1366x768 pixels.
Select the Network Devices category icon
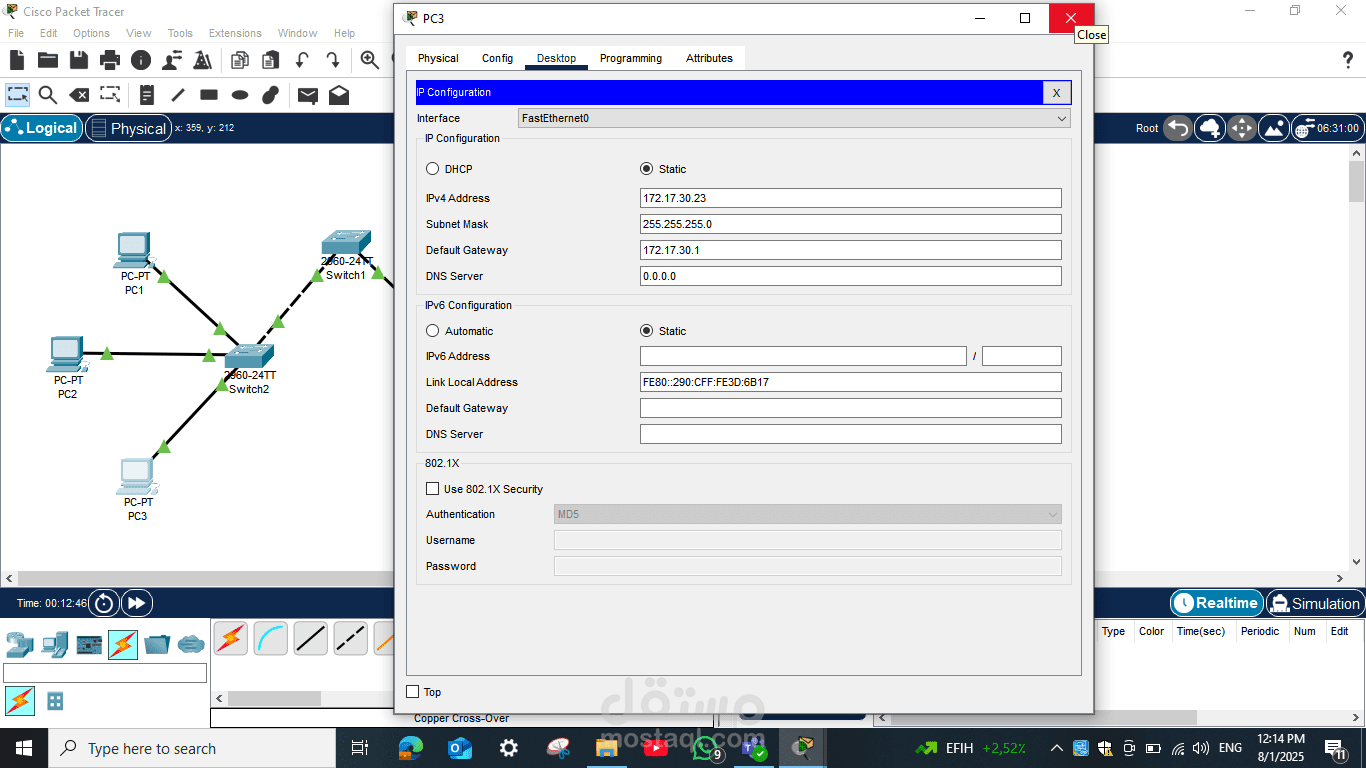(20, 644)
